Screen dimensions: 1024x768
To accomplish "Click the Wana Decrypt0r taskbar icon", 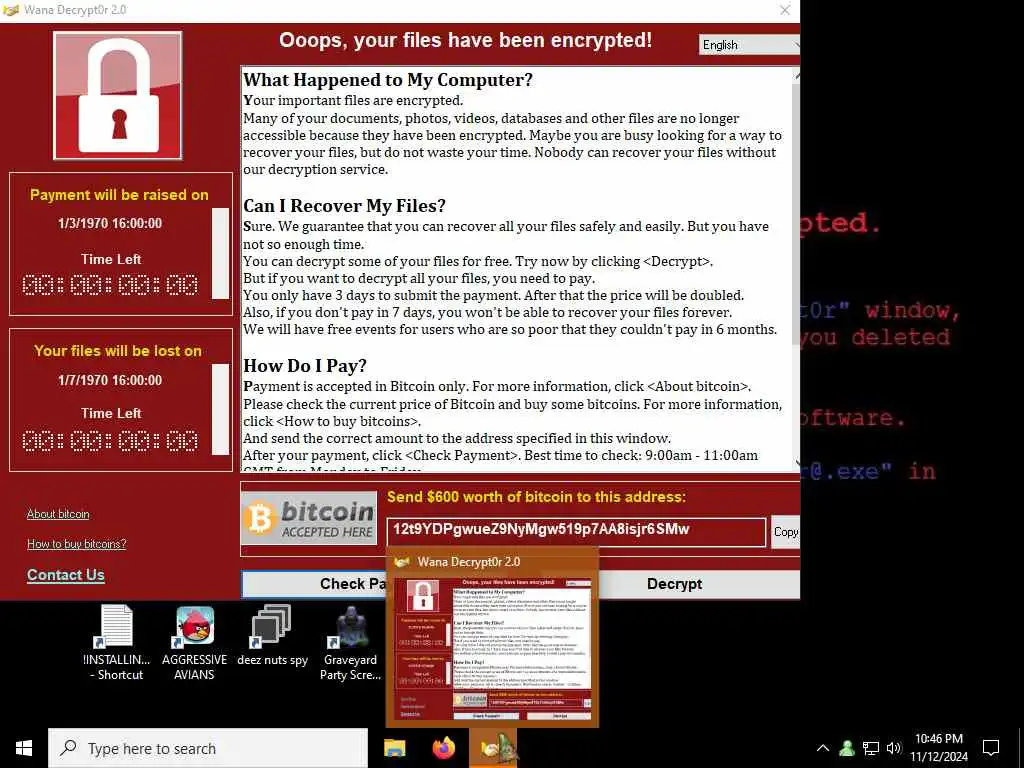I will 494,748.
